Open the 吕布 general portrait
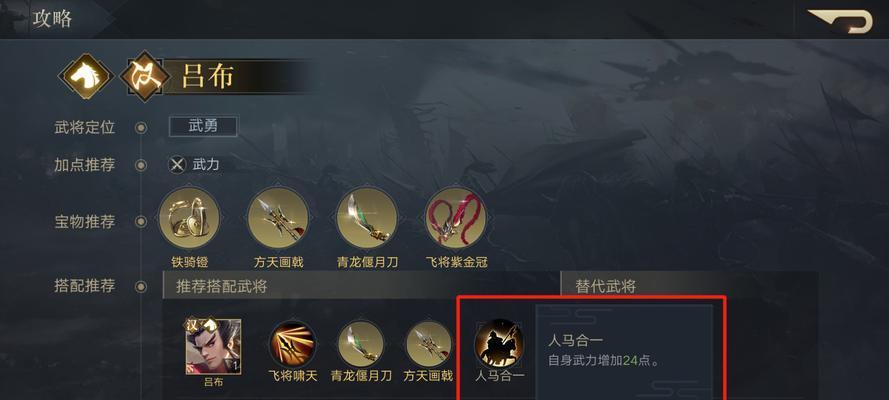Image resolution: width=889 pixels, height=400 pixels. [x=214, y=346]
